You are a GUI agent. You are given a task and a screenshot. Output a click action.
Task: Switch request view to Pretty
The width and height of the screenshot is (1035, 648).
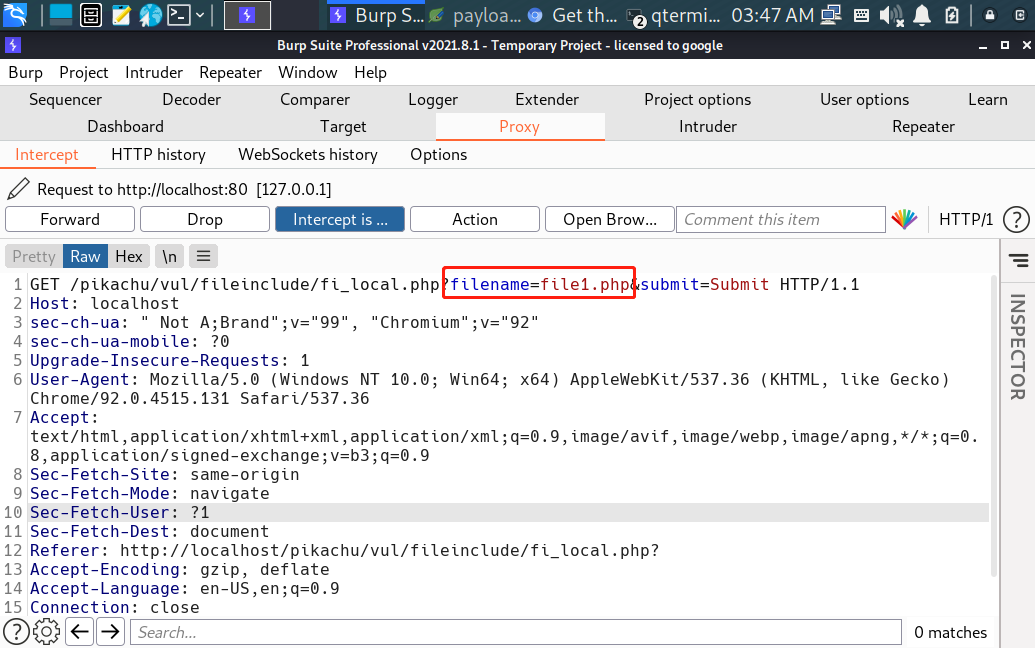(x=34, y=256)
